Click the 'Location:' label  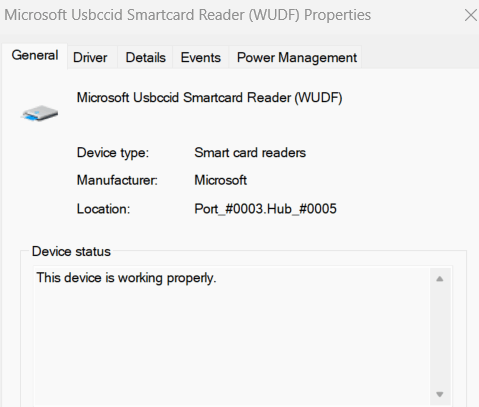pos(103,209)
